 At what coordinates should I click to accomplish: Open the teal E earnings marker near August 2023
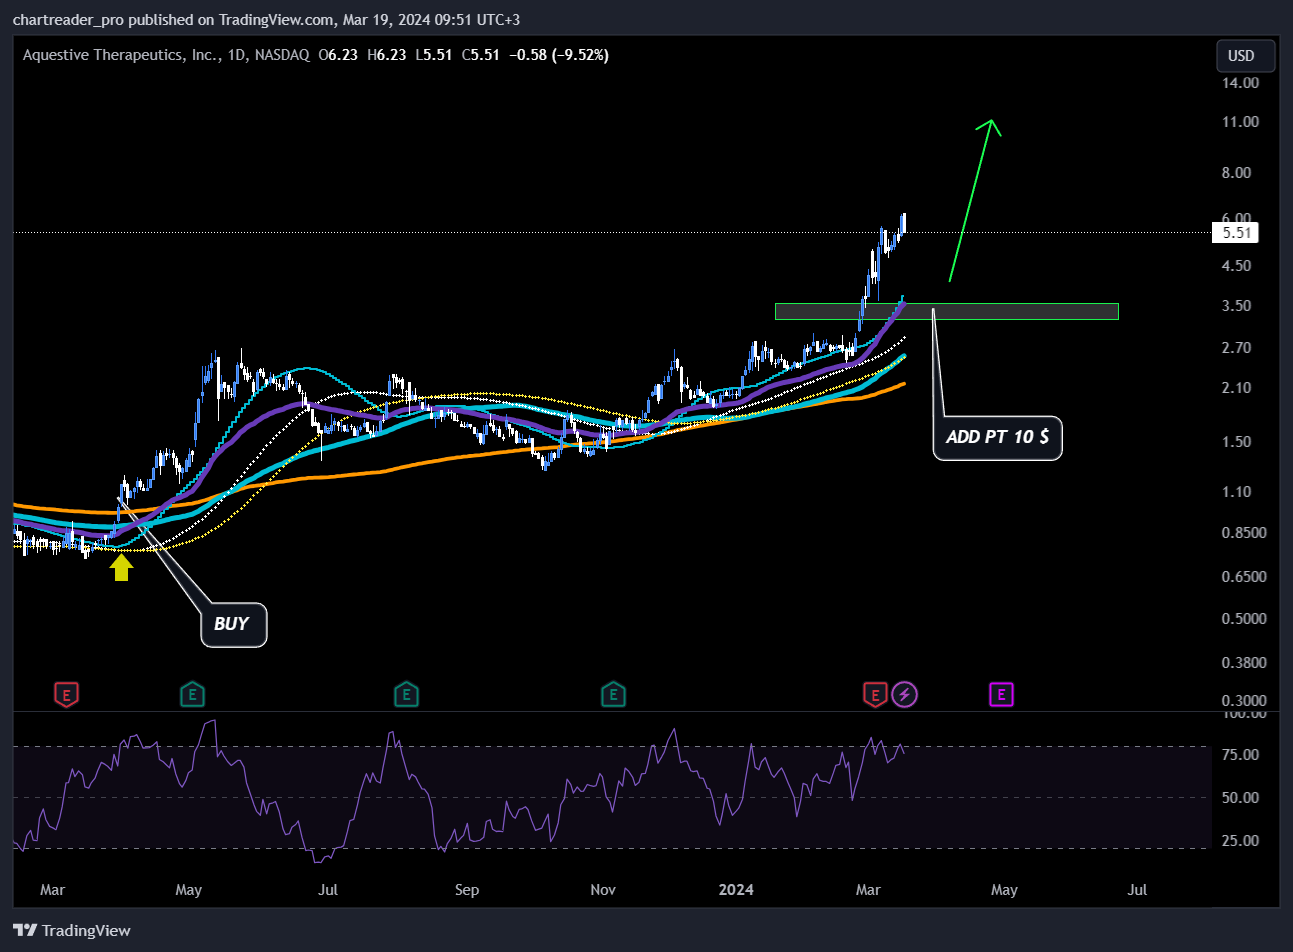click(x=405, y=694)
